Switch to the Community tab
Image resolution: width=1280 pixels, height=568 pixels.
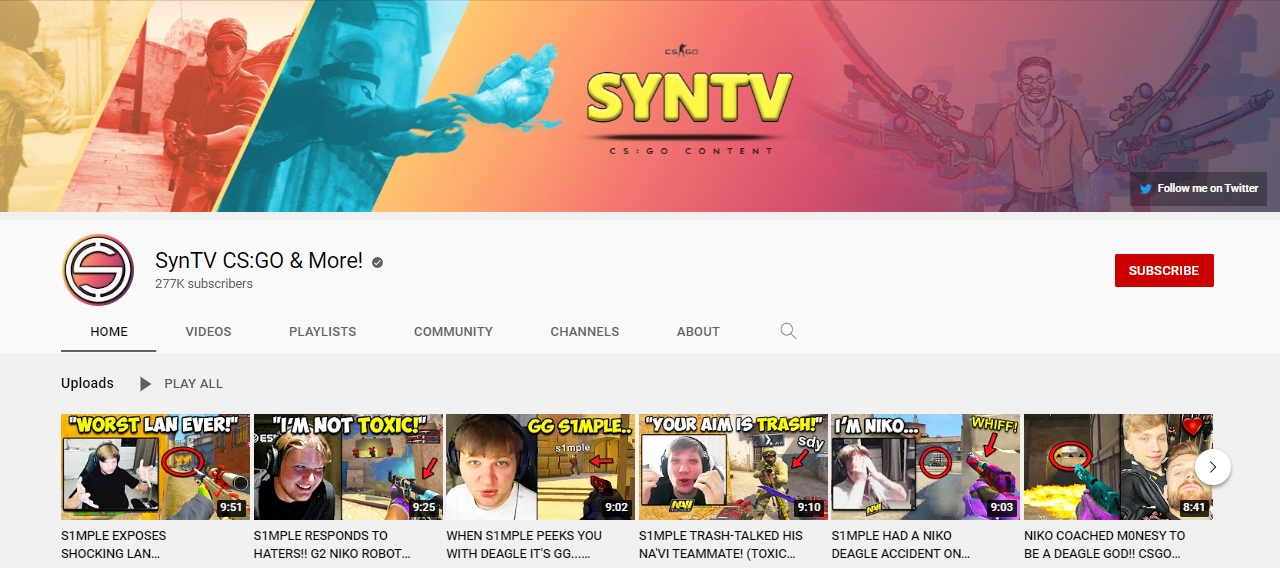(453, 331)
